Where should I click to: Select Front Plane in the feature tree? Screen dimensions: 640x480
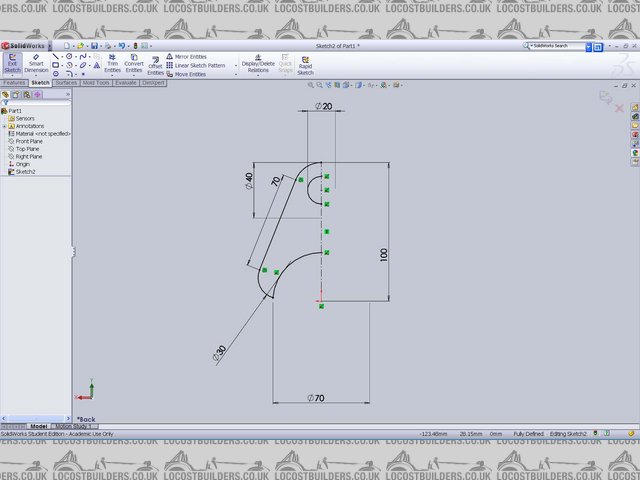(29, 141)
